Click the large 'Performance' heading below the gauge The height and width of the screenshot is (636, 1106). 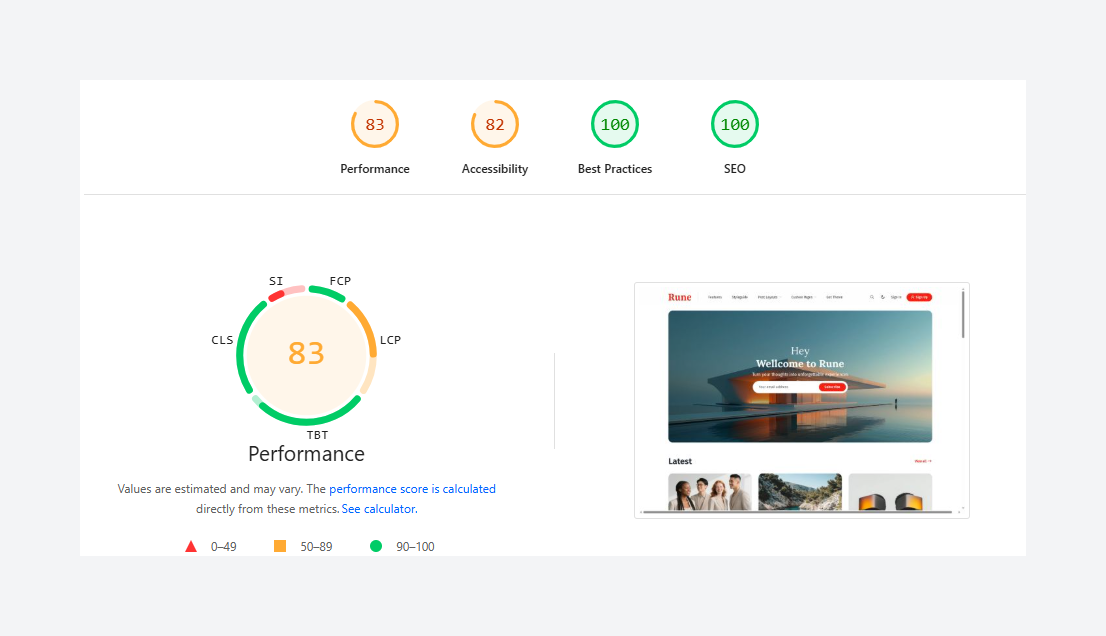tap(306, 453)
